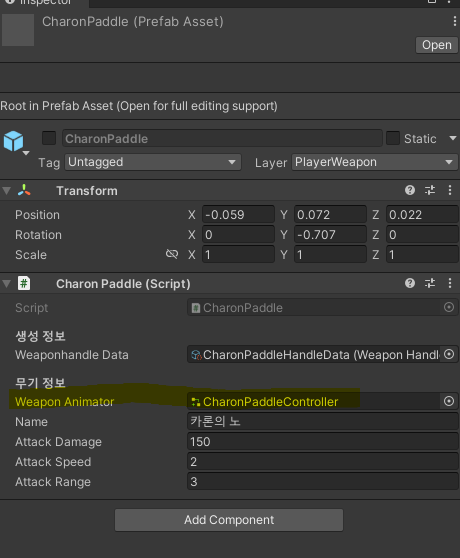
Task: Click the Attack Range field showing 3
Action: click(323, 481)
